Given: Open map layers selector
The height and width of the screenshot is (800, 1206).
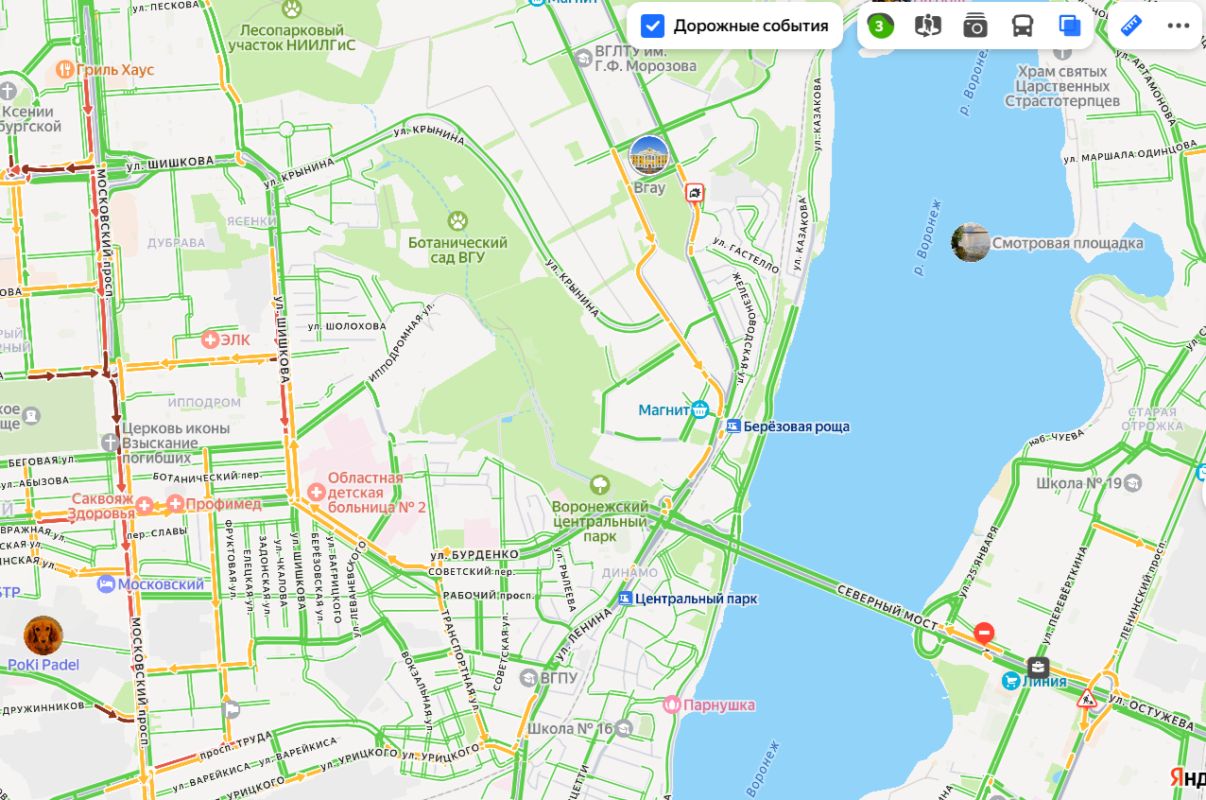Looking at the screenshot, I should [1070, 26].
